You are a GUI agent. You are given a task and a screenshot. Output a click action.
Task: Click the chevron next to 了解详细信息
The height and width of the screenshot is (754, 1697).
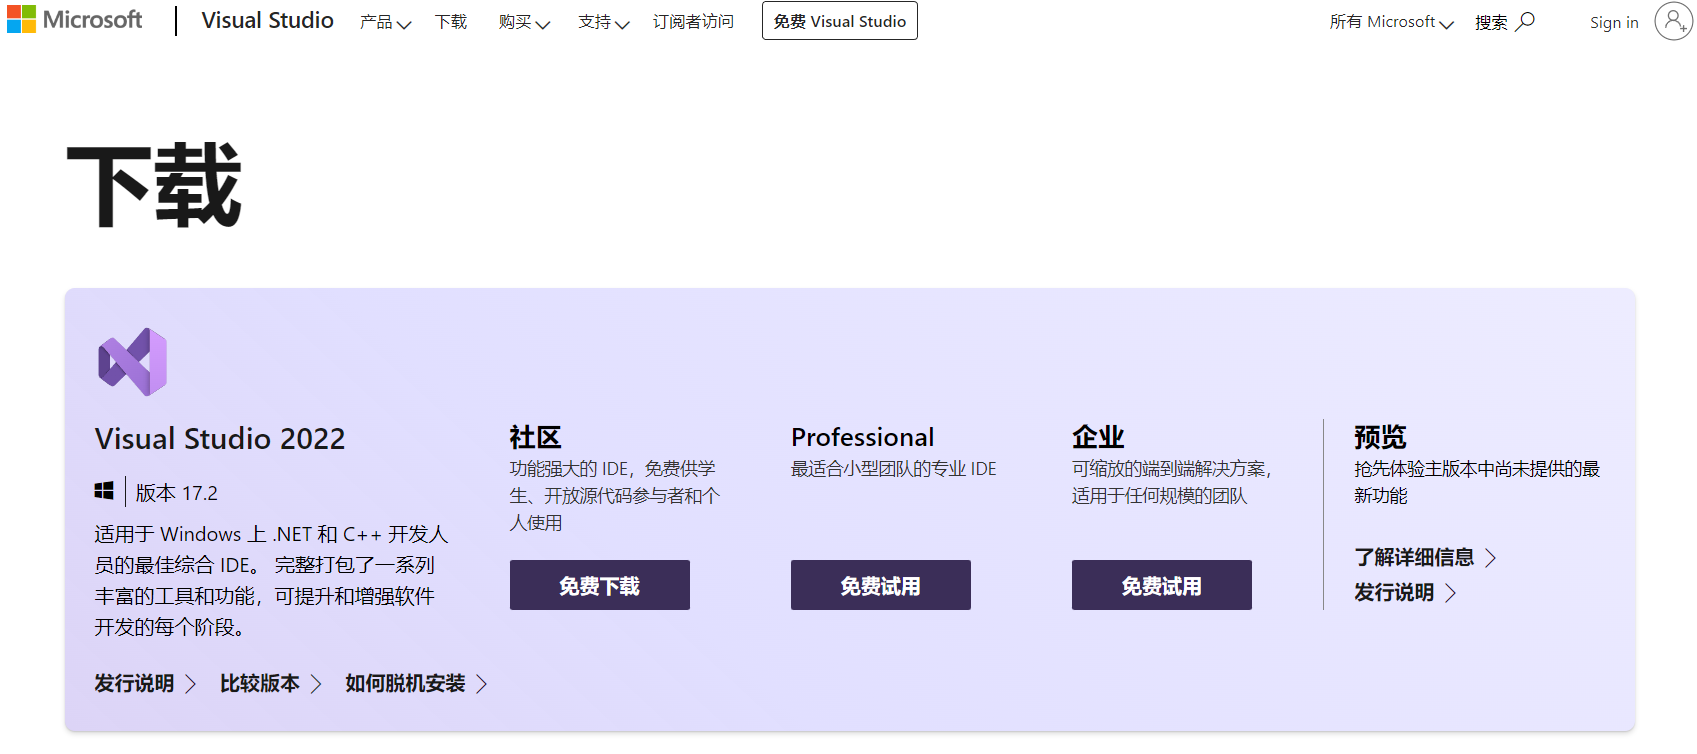(1490, 558)
